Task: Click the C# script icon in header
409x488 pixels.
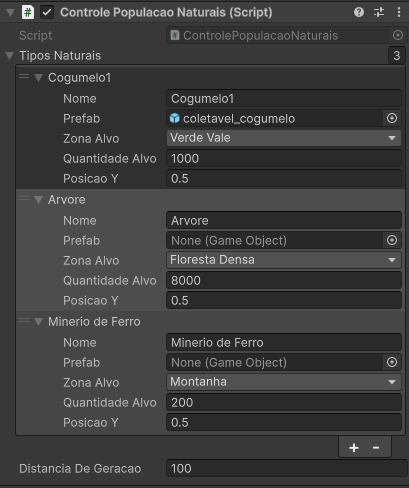Action: click(x=28, y=12)
